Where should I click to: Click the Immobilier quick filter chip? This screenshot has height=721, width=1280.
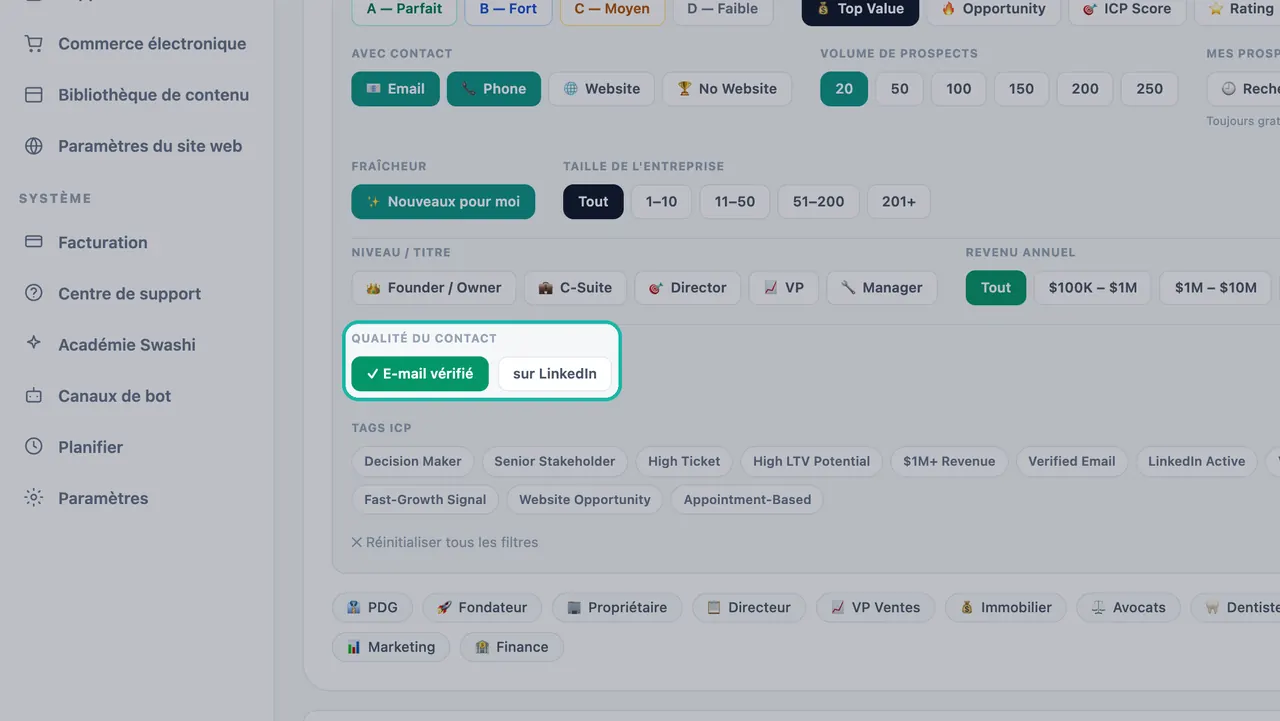pyautogui.click(x=1005, y=608)
